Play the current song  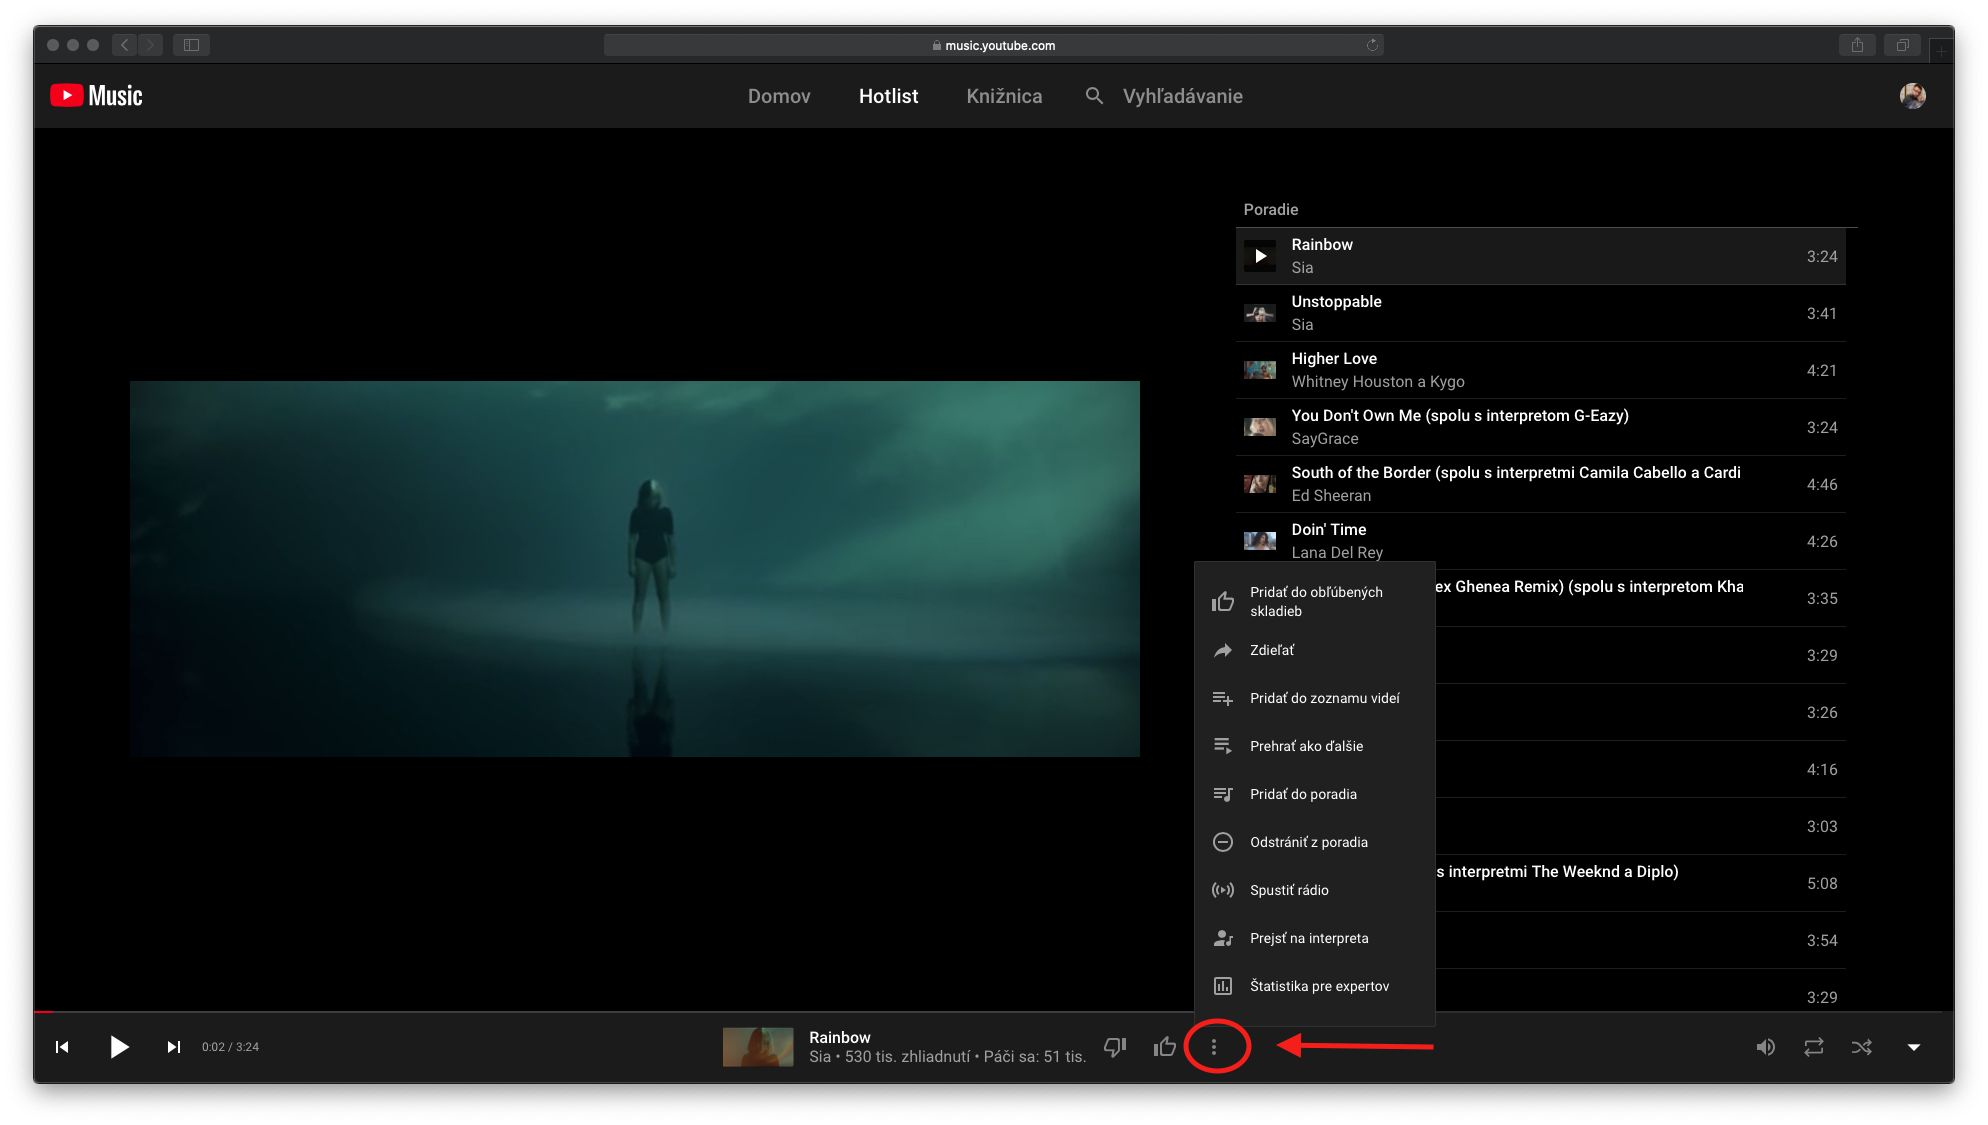pyautogui.click(x=119, y=1047)
